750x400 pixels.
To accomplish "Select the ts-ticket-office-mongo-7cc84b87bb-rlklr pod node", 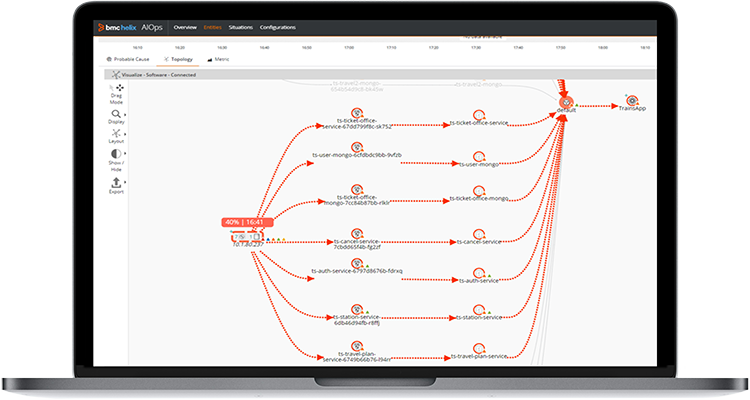I will point(357,189).
